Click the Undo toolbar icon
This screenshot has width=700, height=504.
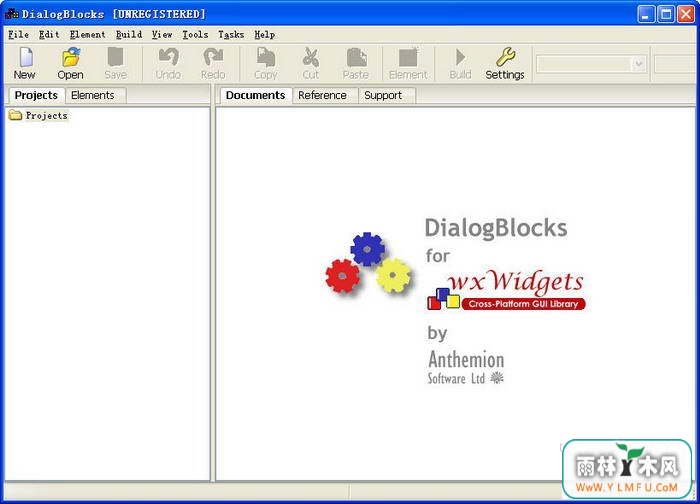[168, 63]
